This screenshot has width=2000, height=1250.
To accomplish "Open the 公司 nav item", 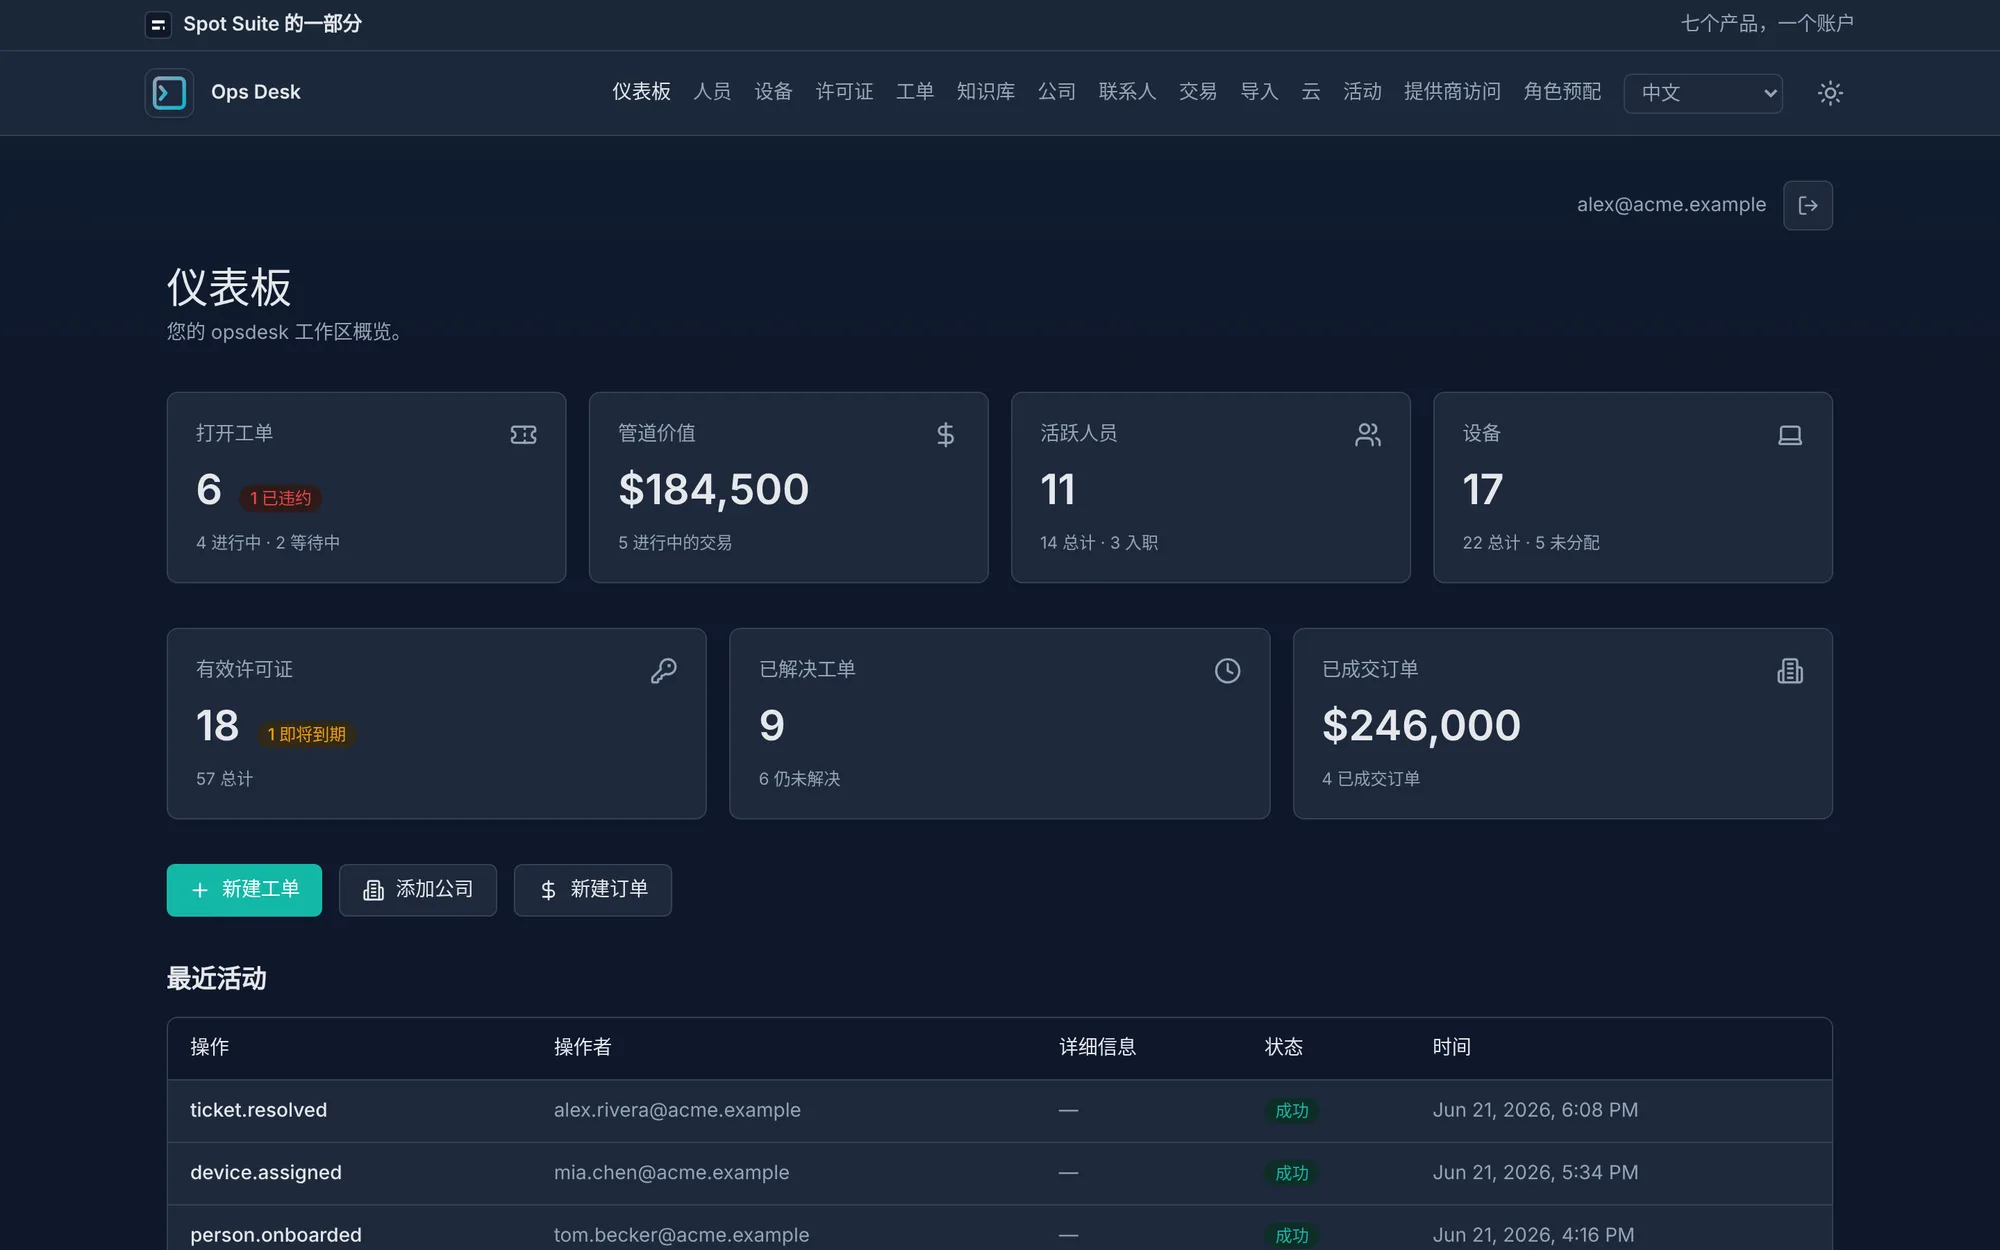I will pyautogui.click(x=1057, y=92).
